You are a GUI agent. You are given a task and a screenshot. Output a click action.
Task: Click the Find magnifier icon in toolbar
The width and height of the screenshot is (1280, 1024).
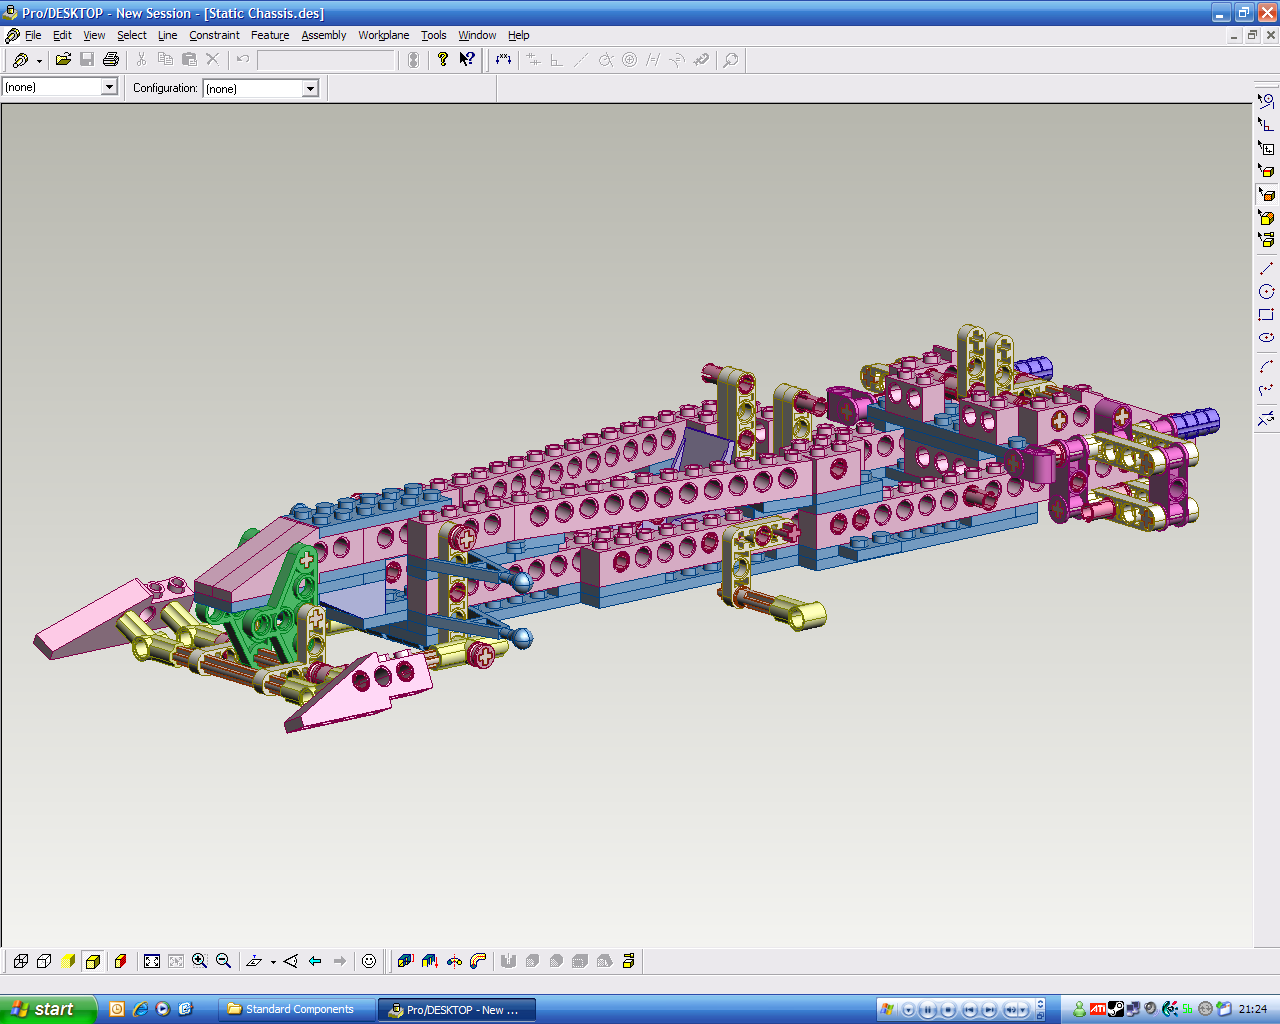coord(731,60)
